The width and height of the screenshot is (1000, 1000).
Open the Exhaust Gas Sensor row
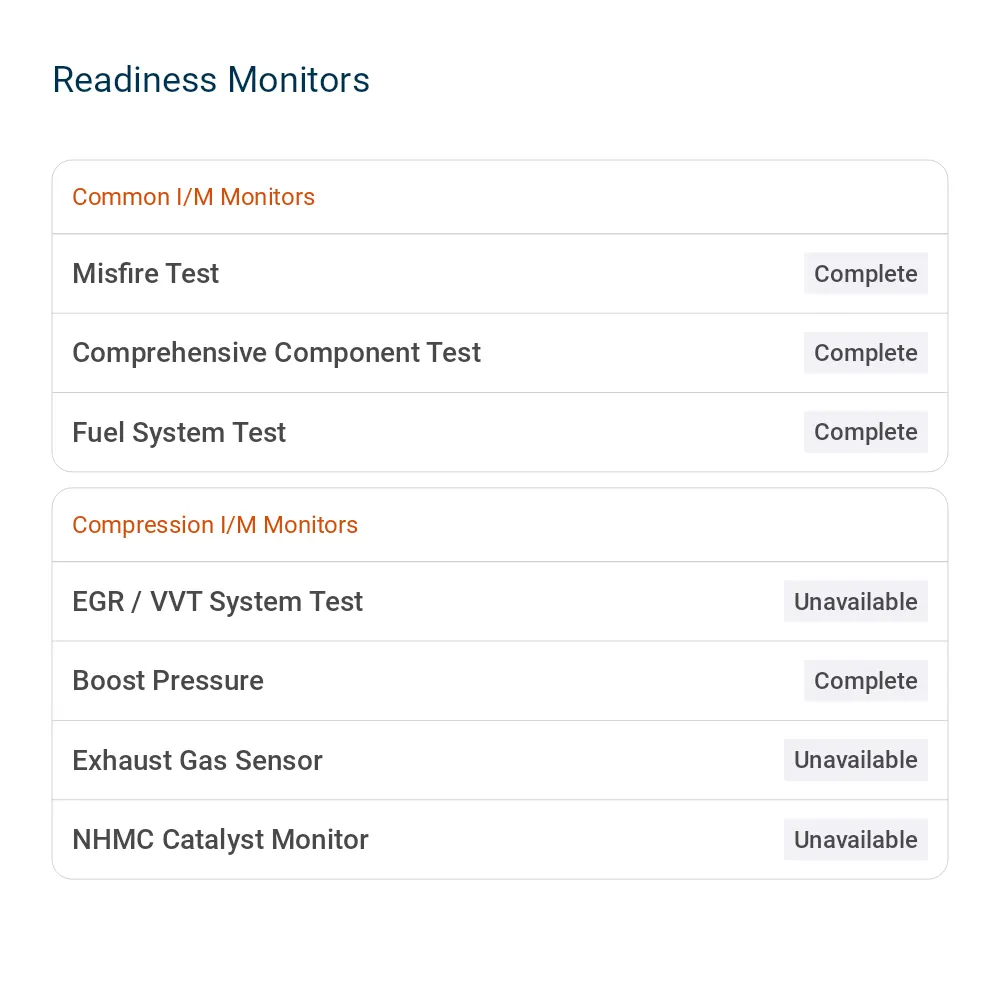500,760
